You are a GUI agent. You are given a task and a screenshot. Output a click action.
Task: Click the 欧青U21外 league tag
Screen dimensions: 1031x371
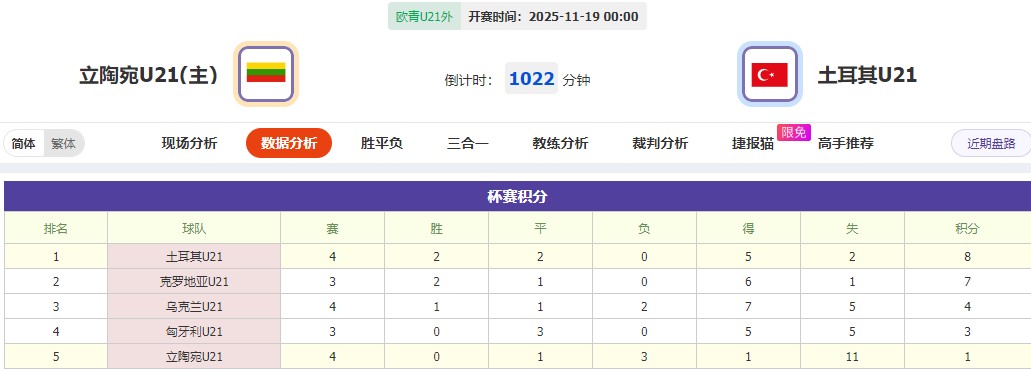424,16
